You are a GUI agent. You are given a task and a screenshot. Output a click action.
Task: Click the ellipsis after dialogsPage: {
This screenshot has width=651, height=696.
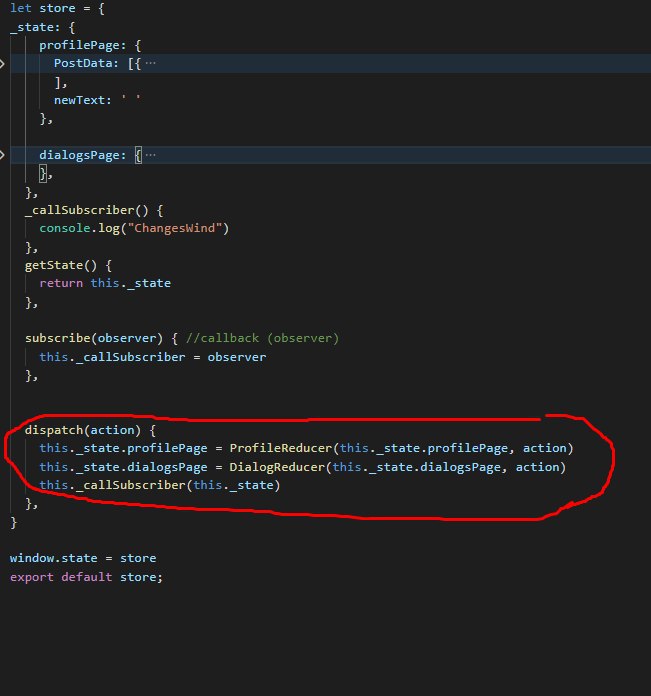click(x=150, y=155)
